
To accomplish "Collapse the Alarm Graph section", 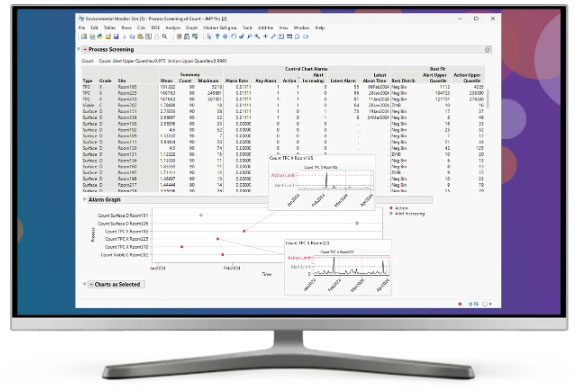I will (x=84, y=200).
